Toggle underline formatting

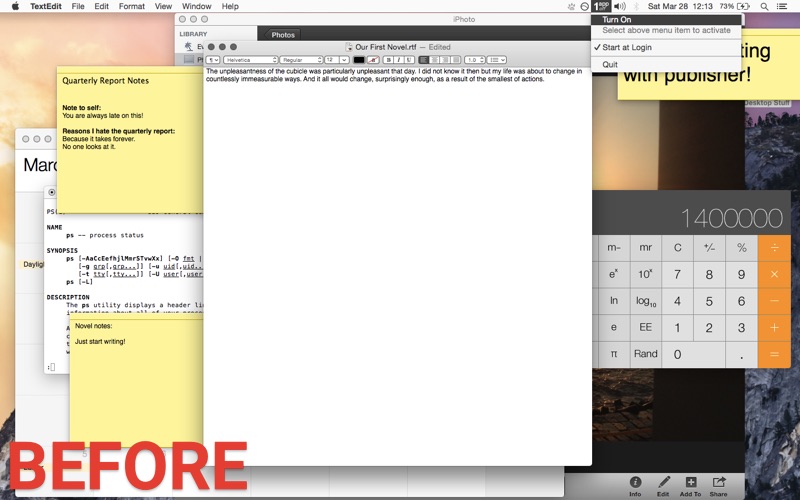click(409, 60)
